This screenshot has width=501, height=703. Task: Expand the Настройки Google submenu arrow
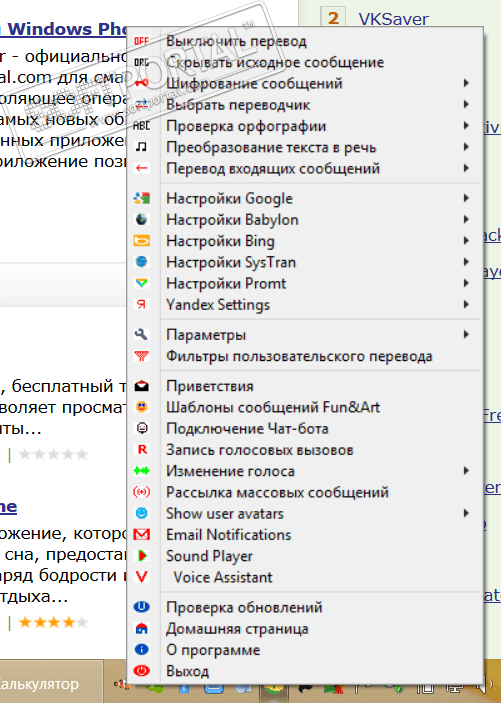(466, 198)
